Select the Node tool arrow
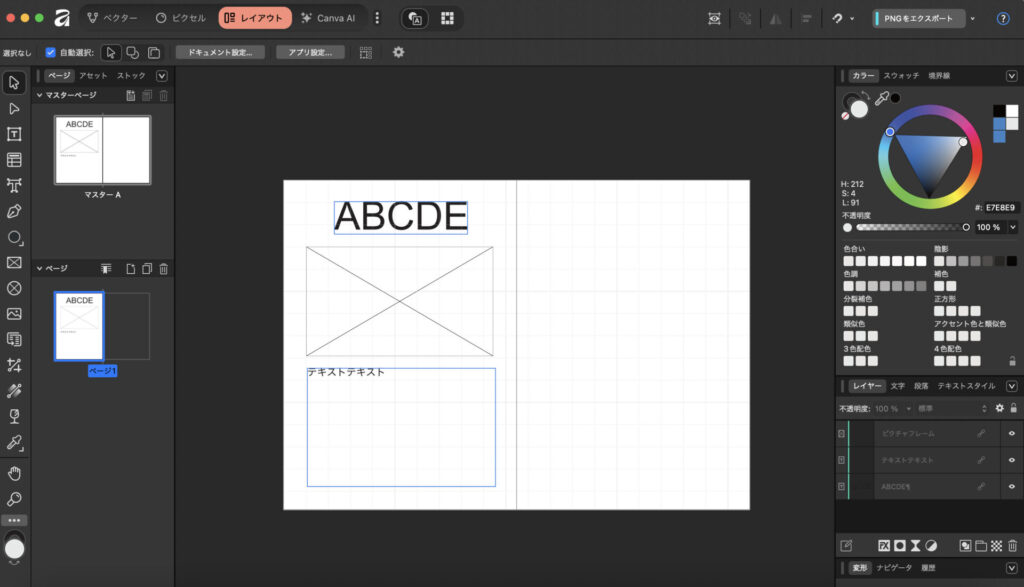Screen dimensions: 1024x587 click(14, 108)
